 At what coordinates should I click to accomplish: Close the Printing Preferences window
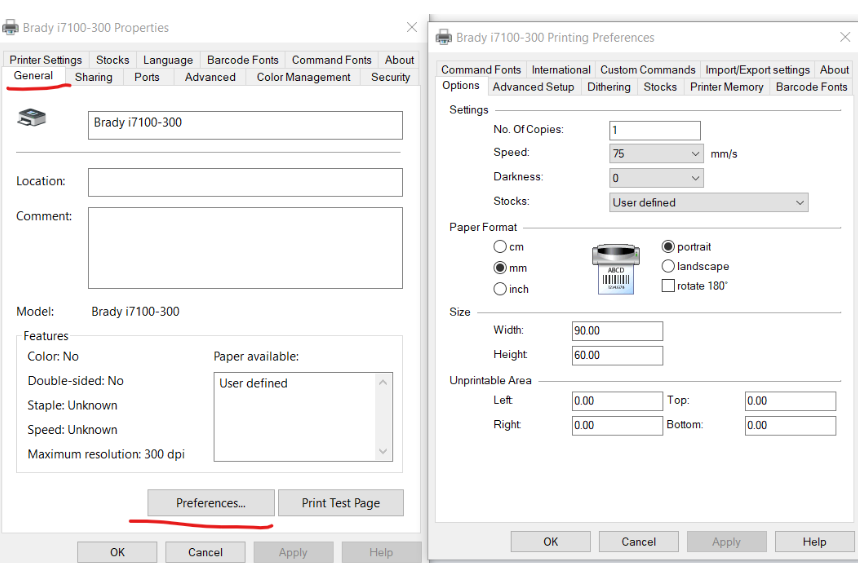tap(845, 37)
